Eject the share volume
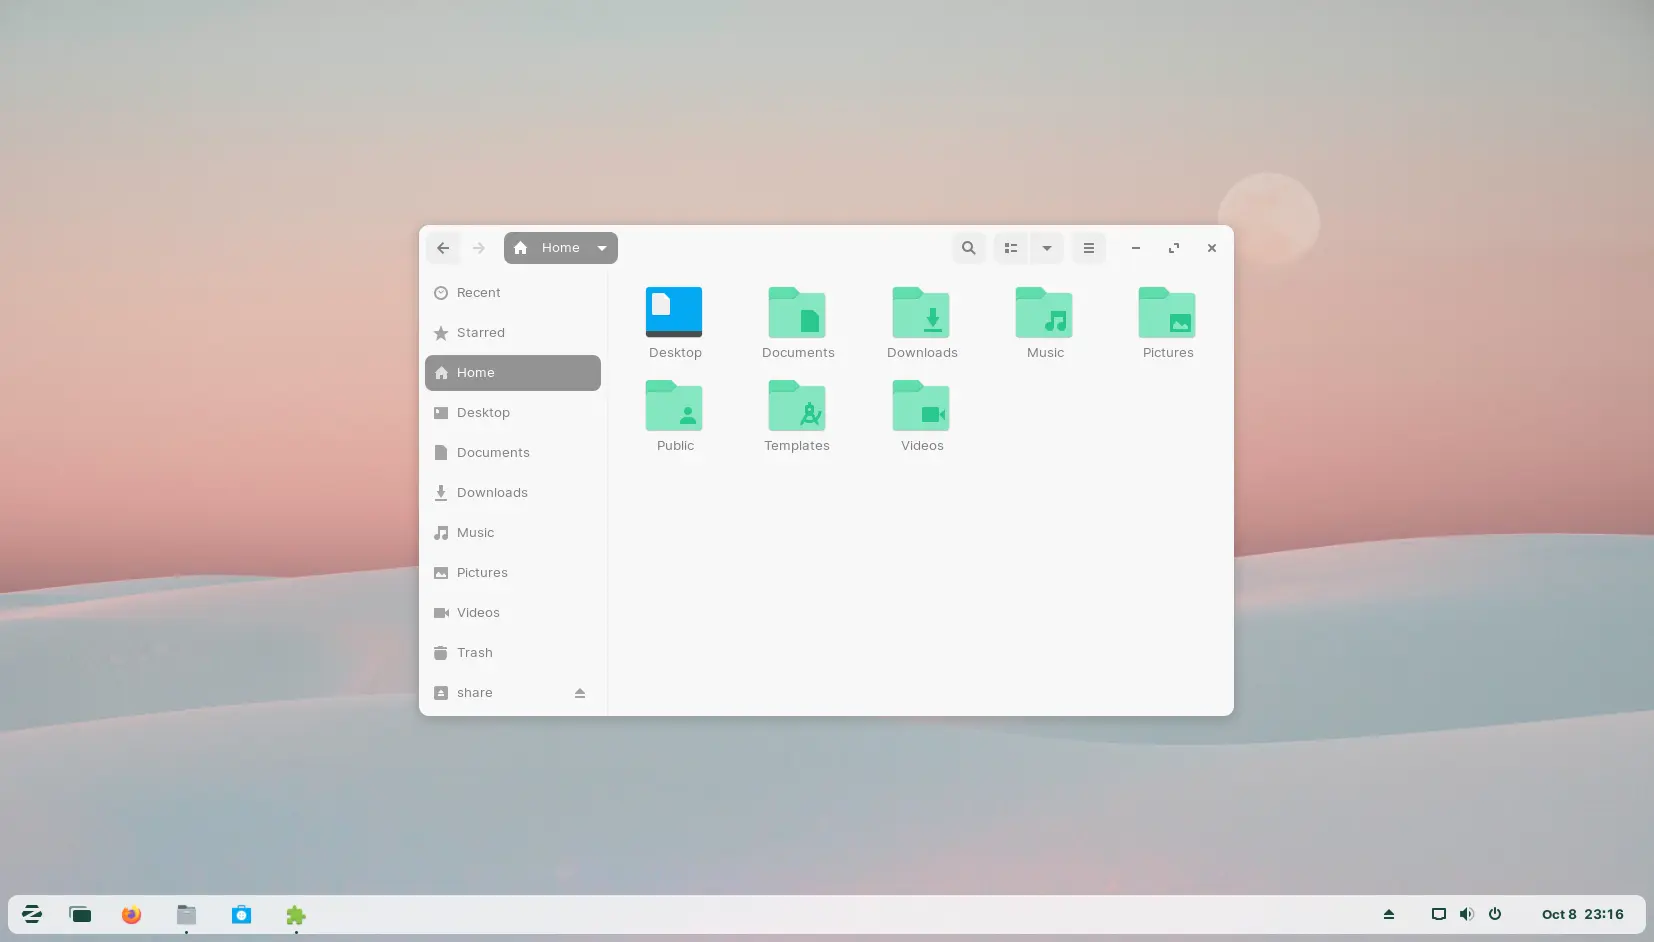The width and height of the screenshot is (1654, 942). (580, 693)
